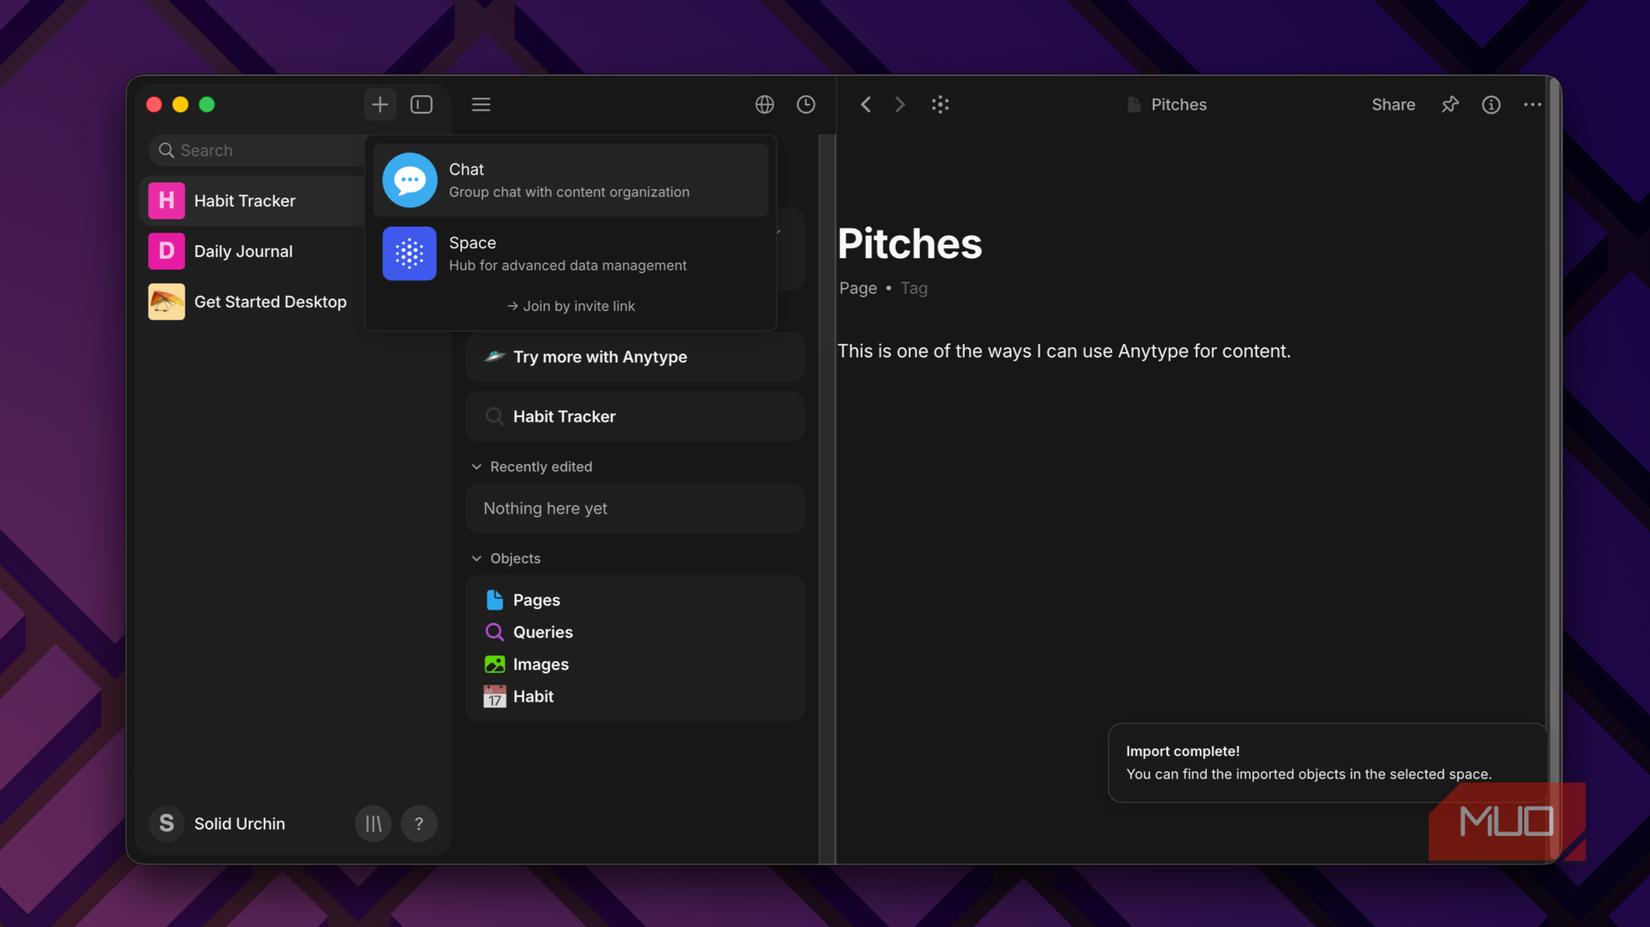This screenshot has width=1650, height=927.
Task: Click the sidebar panel toggle next to plus
Action: coord(421,104)
